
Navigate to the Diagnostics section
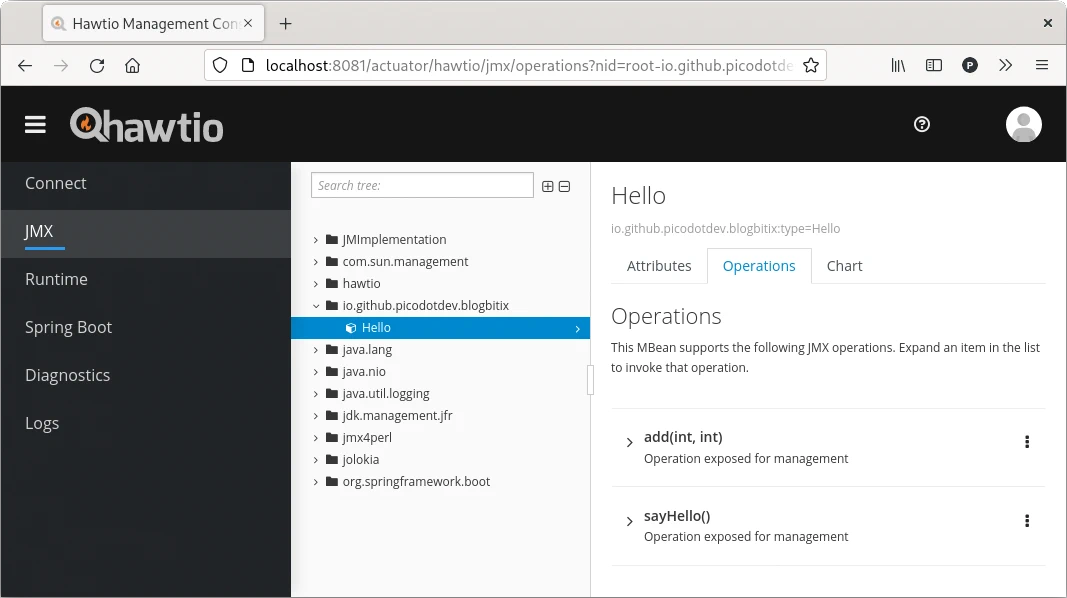coord(67,375)
